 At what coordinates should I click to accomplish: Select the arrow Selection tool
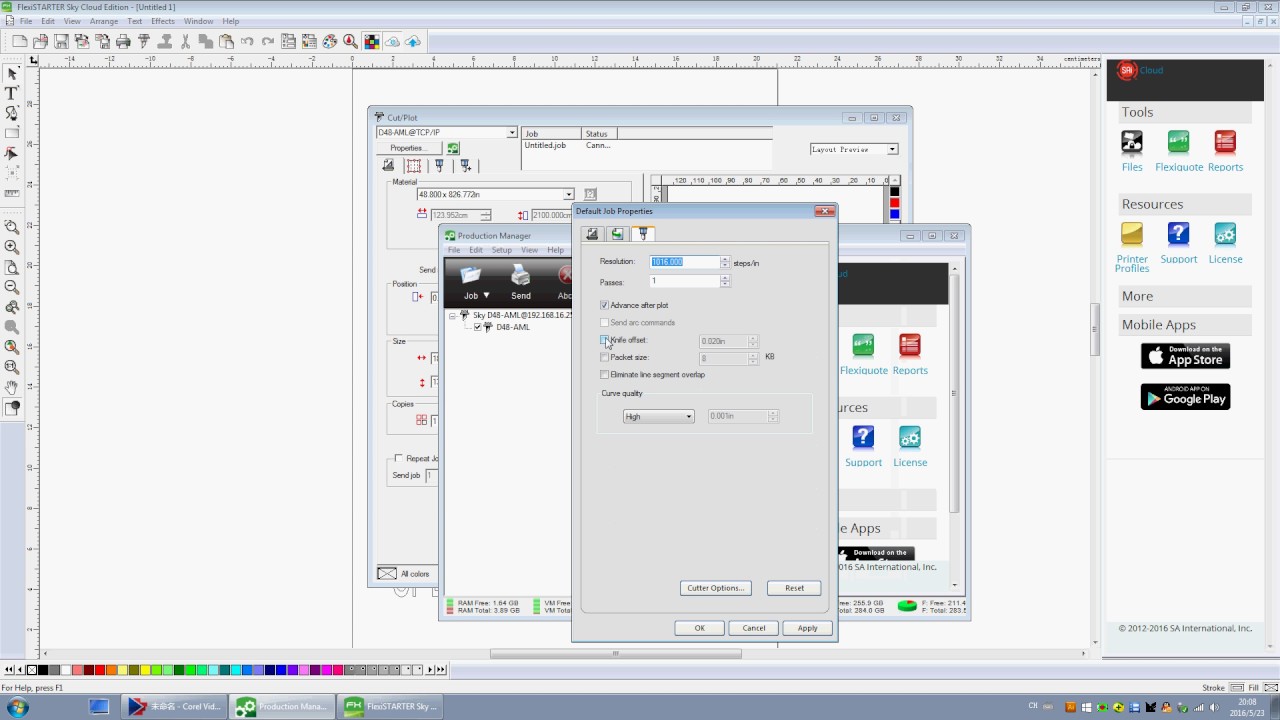12,74
